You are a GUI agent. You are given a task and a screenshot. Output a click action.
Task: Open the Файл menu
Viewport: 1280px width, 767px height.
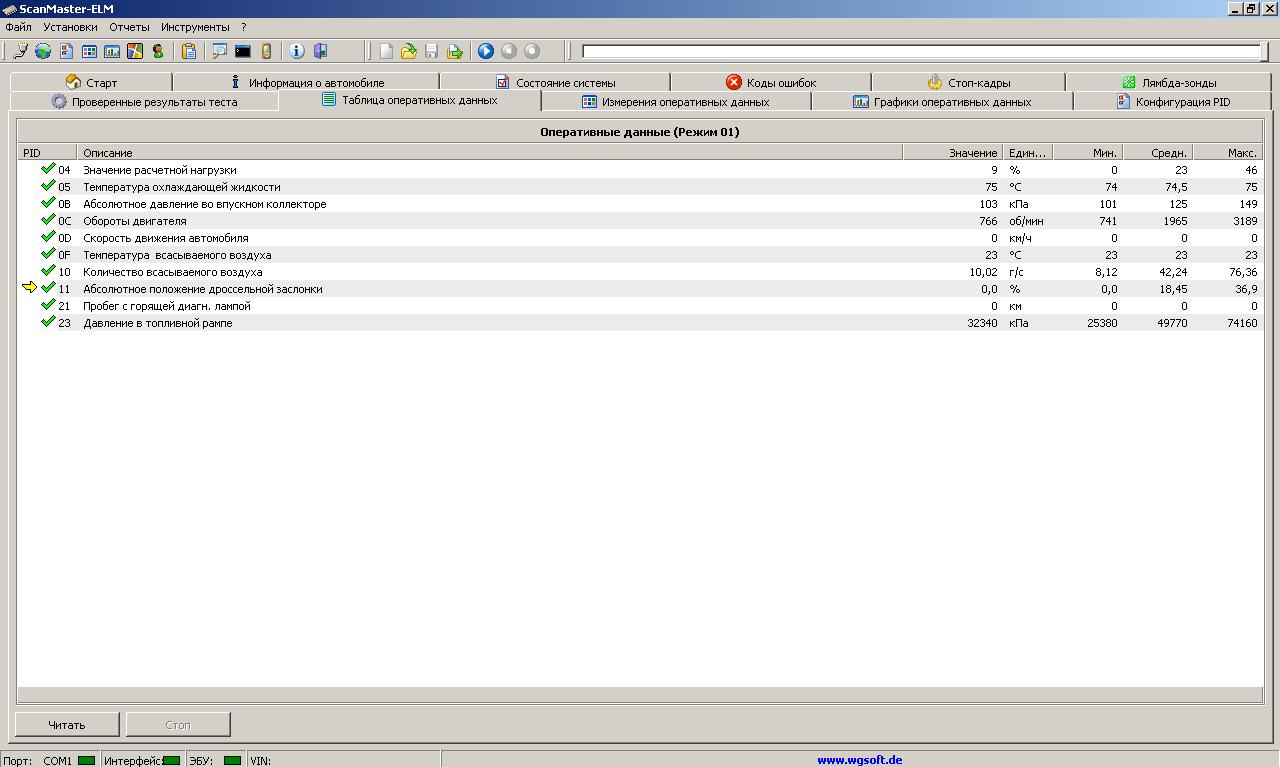[x=18, y=27]
